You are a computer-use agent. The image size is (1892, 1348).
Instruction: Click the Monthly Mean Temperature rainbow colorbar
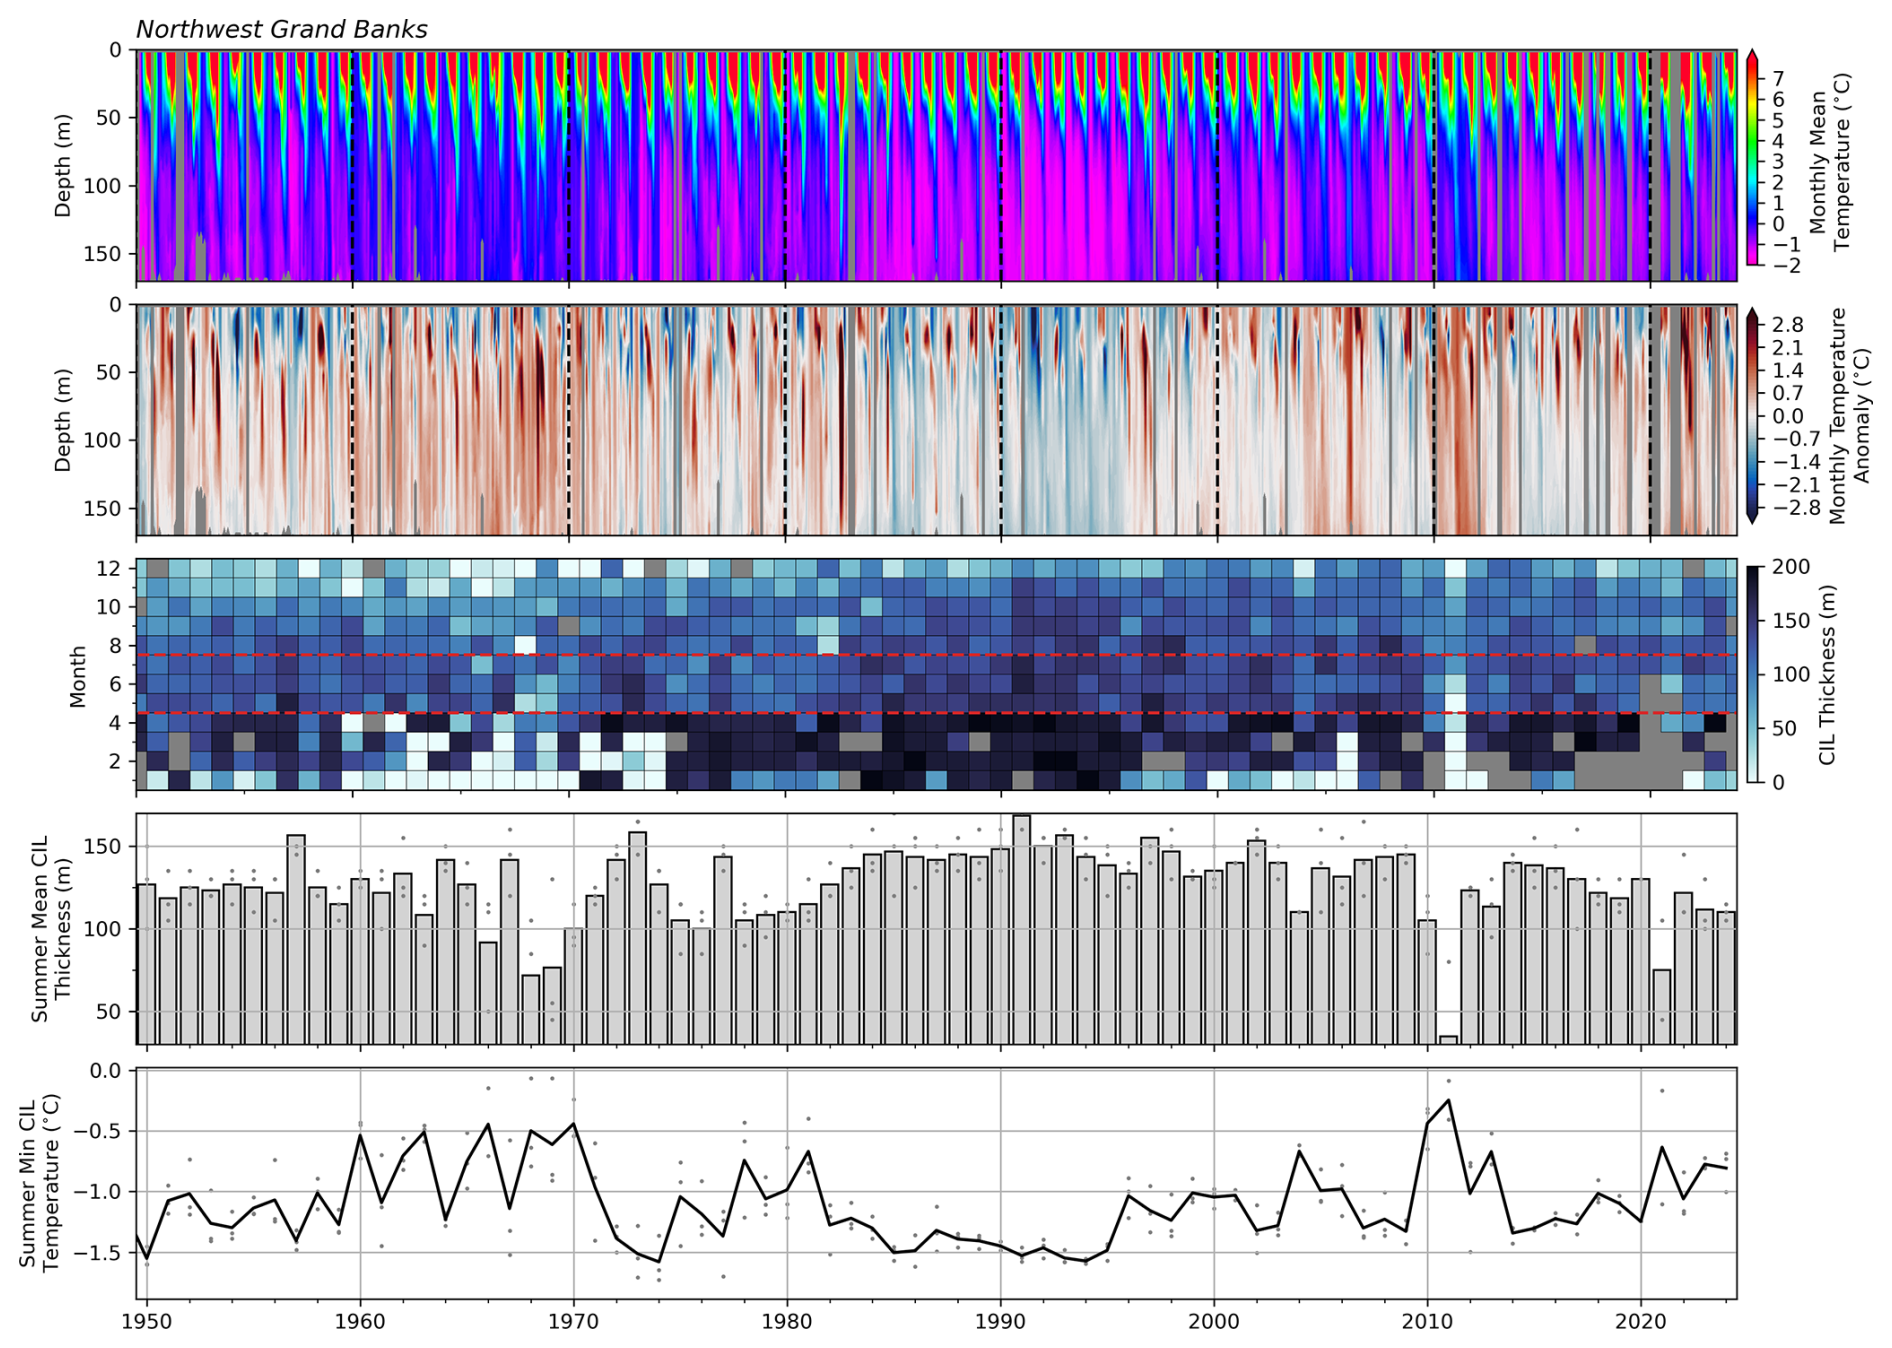(1752, 160)
